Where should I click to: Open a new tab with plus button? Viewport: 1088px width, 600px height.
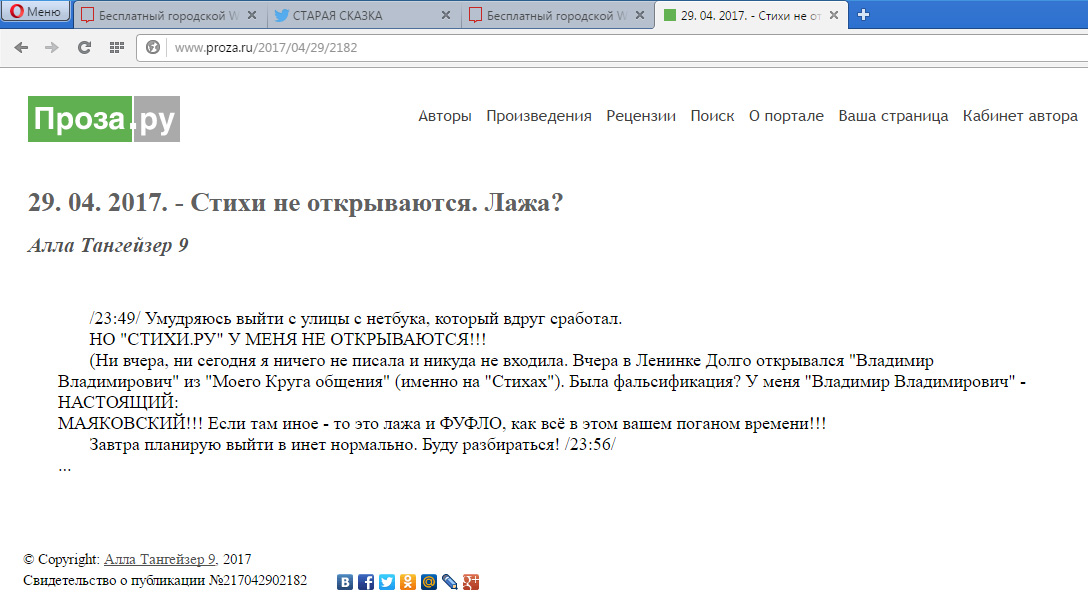[864, 14]
